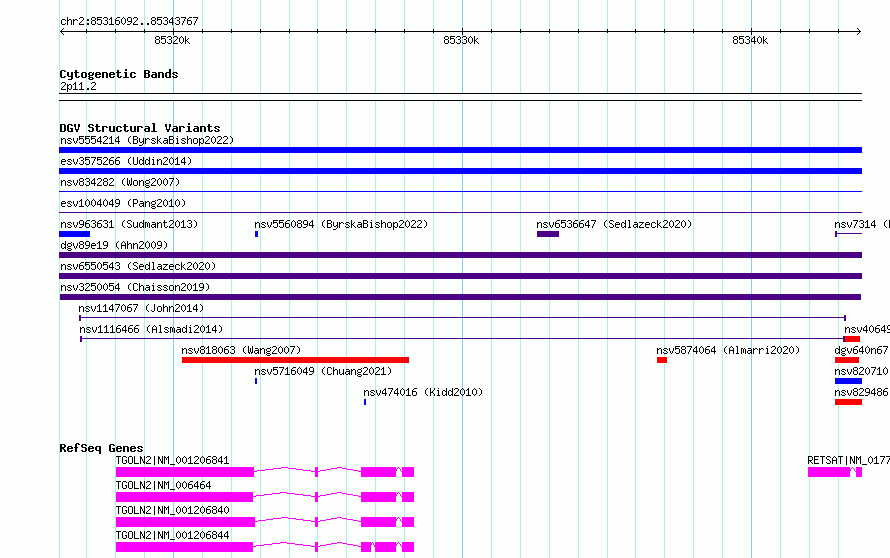Click the RefSeq Genes track title
Image resolution: width=890 pixels, height=558 pixels.
coord(101,448)
